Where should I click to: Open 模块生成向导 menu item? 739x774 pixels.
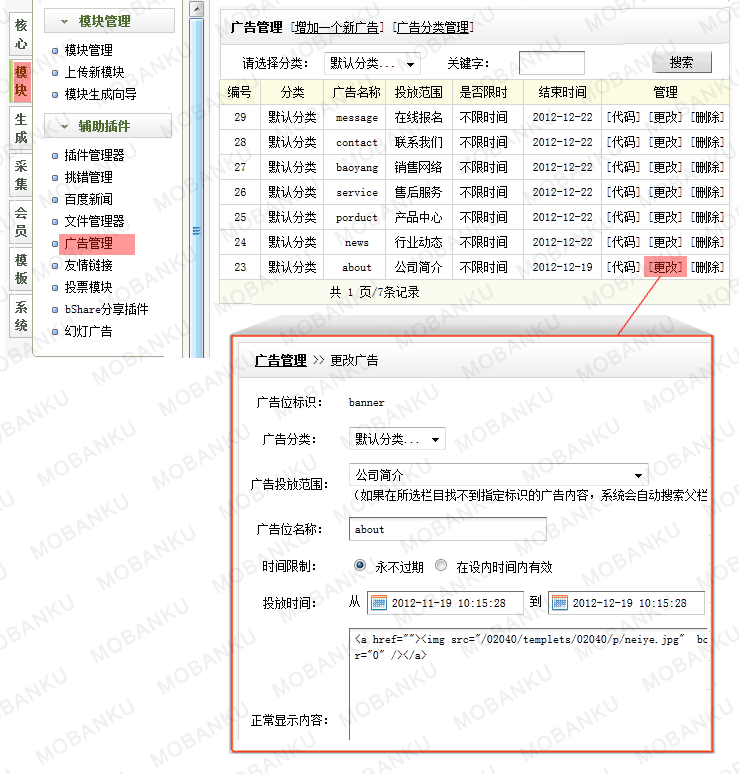101,94
